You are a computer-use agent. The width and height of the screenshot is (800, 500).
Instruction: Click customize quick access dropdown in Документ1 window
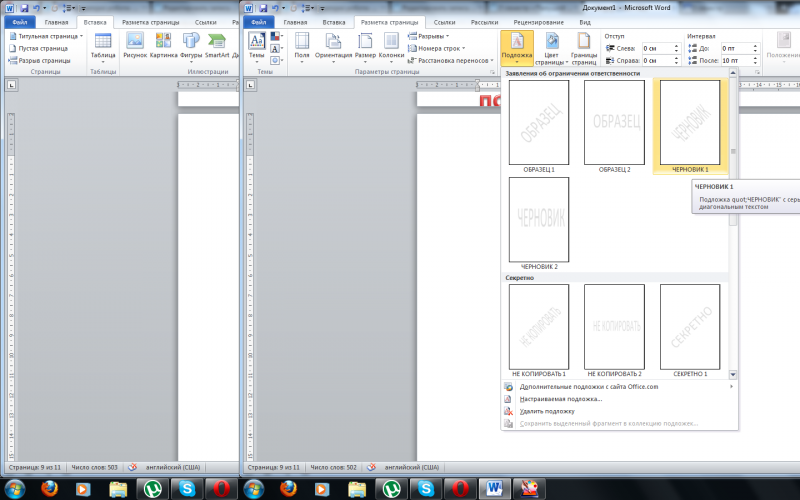322,8
